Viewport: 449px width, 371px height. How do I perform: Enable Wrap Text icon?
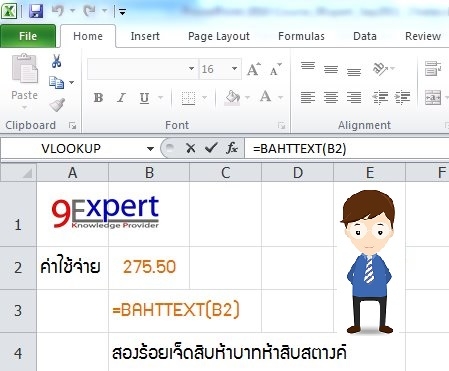433,69
